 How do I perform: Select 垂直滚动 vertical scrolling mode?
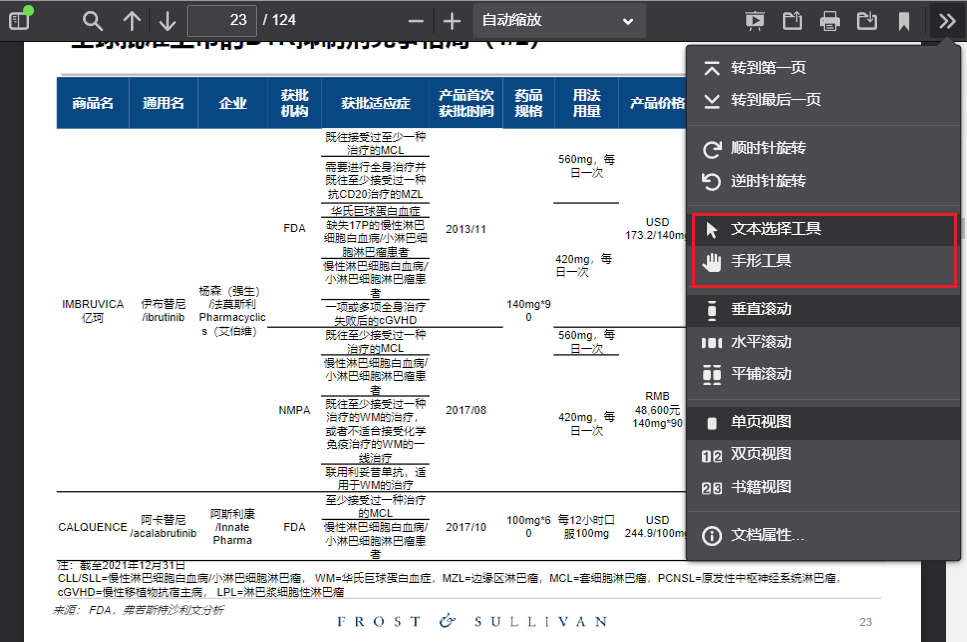click(x=823, y=309)
